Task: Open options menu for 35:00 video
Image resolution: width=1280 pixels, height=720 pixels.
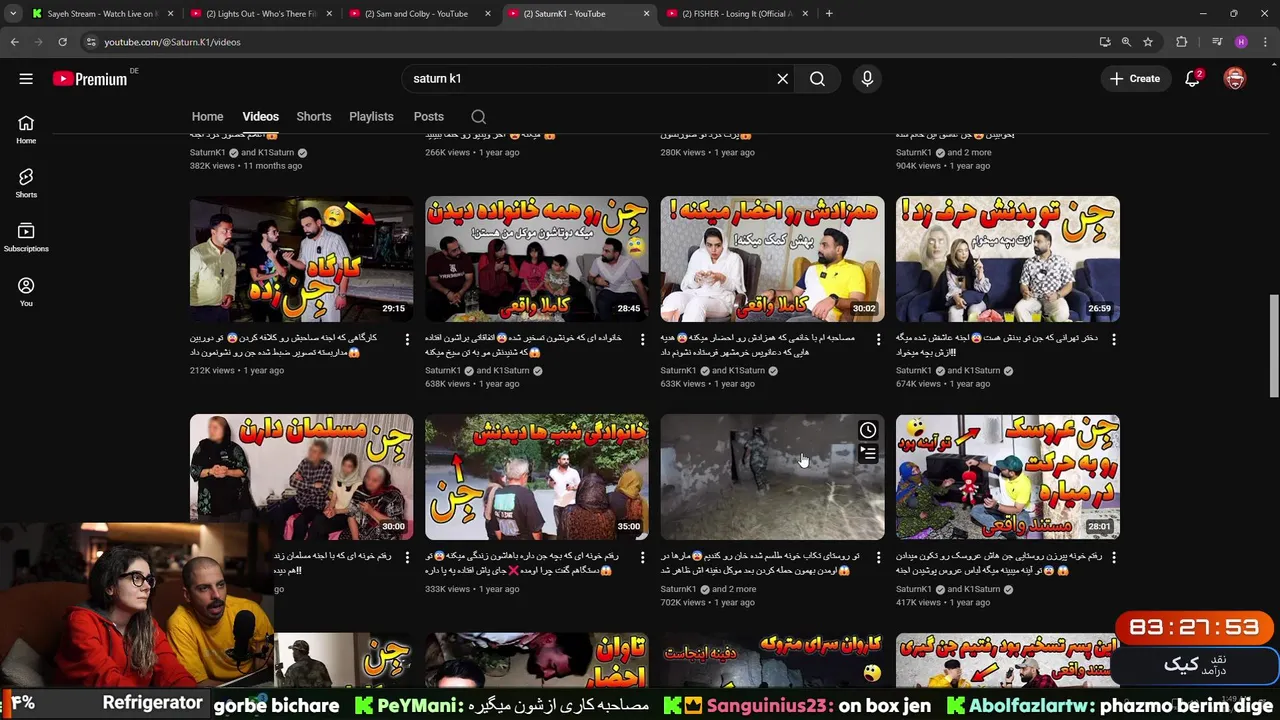Action: 642,558
